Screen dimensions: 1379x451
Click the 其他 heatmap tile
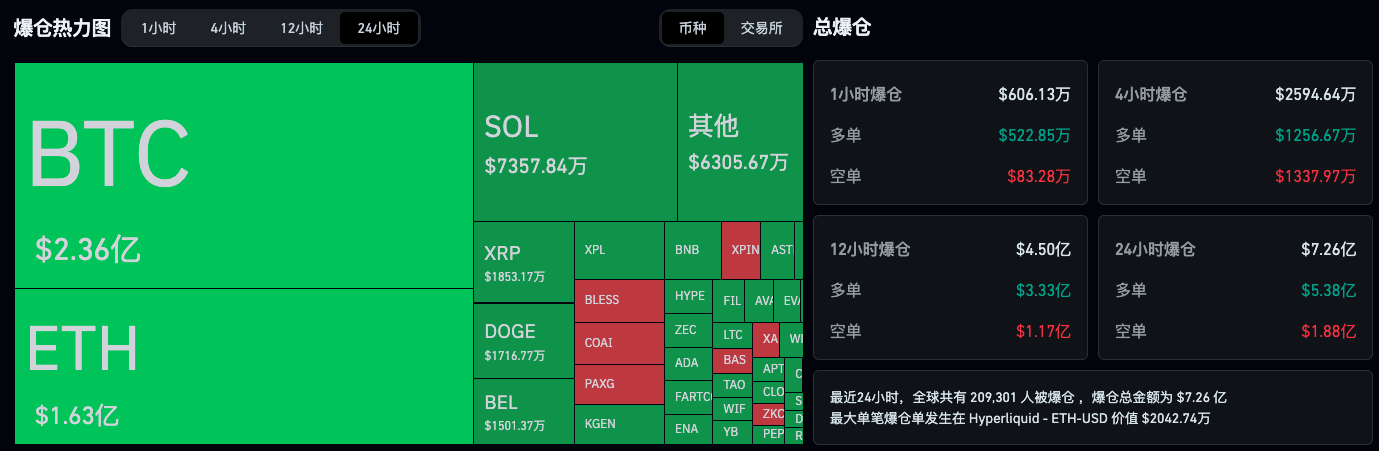click(x=739, y=142)
